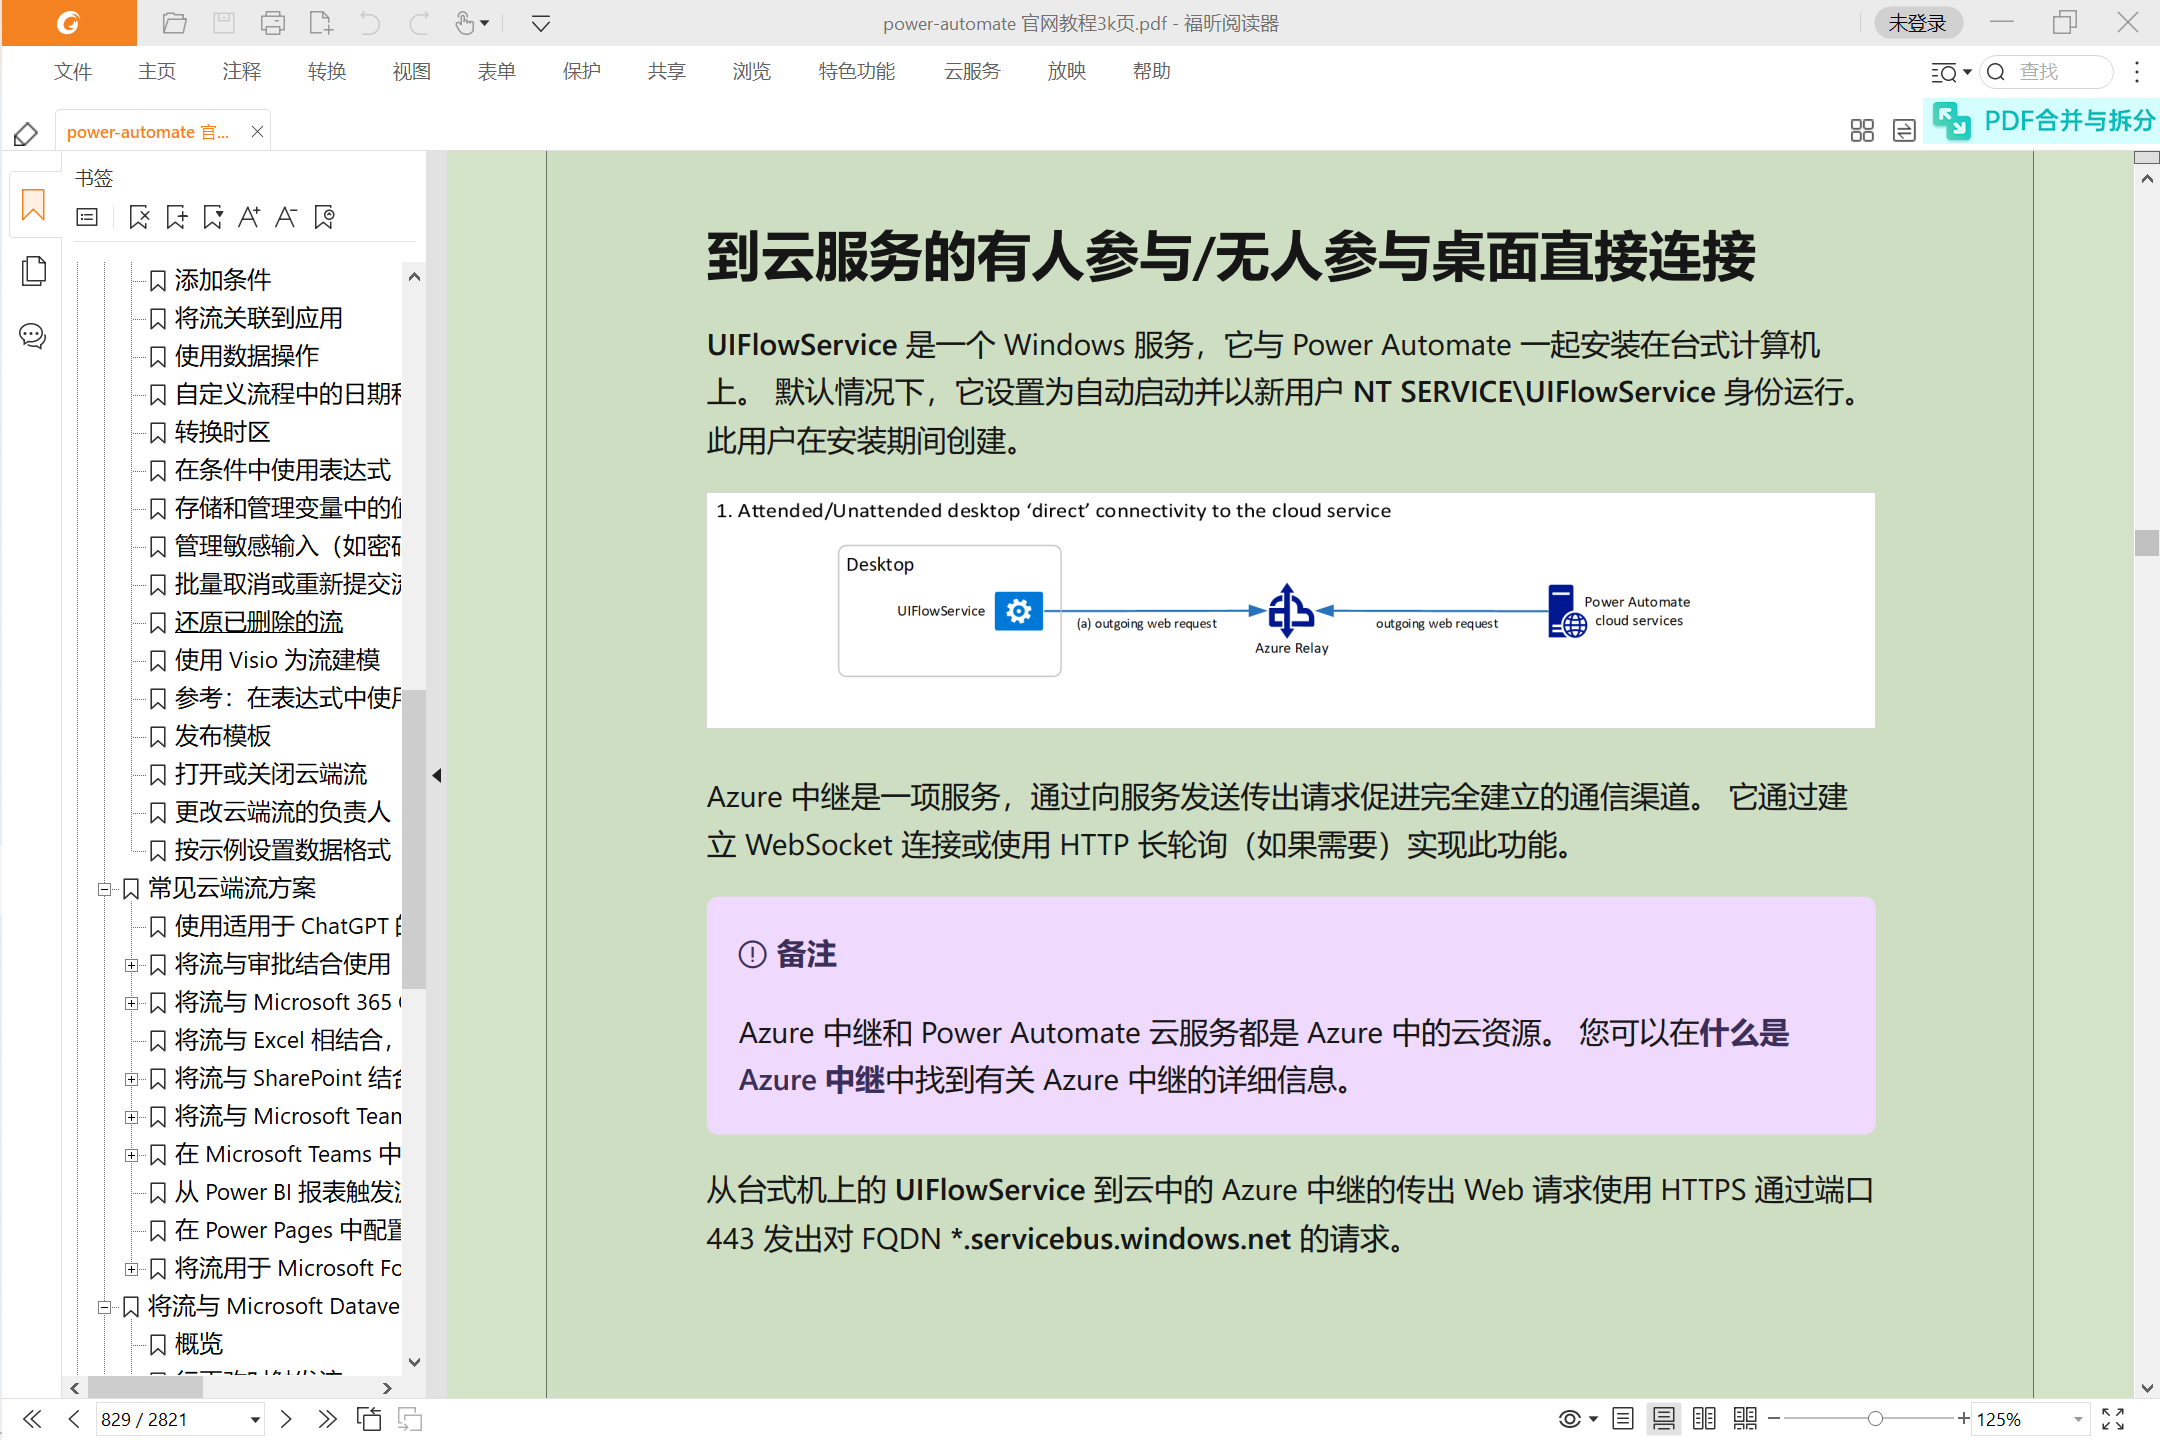
Task: Click the zoom slider handle
Action: pyautogui.click(x=1875, y=1419)
